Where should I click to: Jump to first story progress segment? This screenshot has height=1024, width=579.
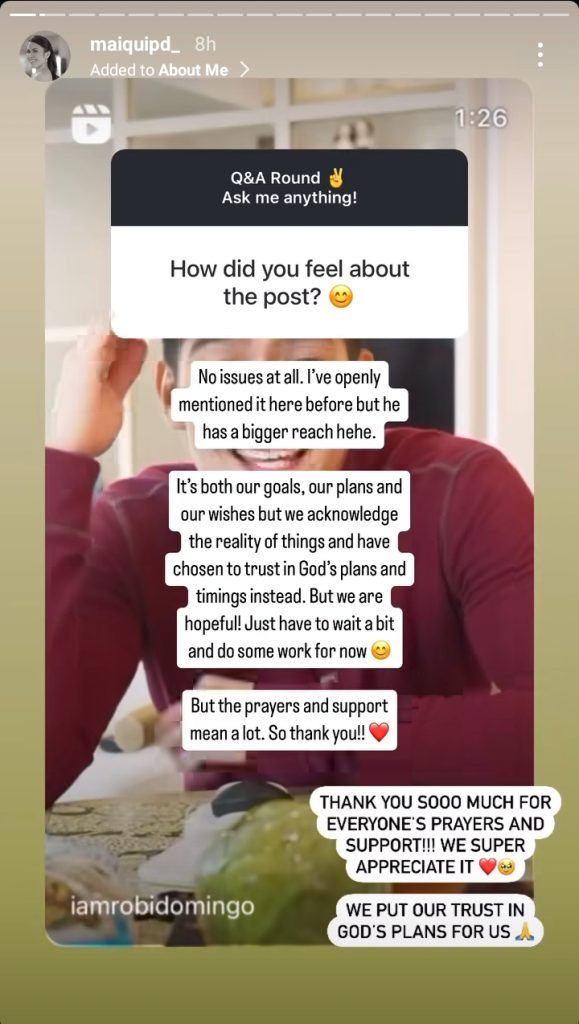[x=23, y=14]
